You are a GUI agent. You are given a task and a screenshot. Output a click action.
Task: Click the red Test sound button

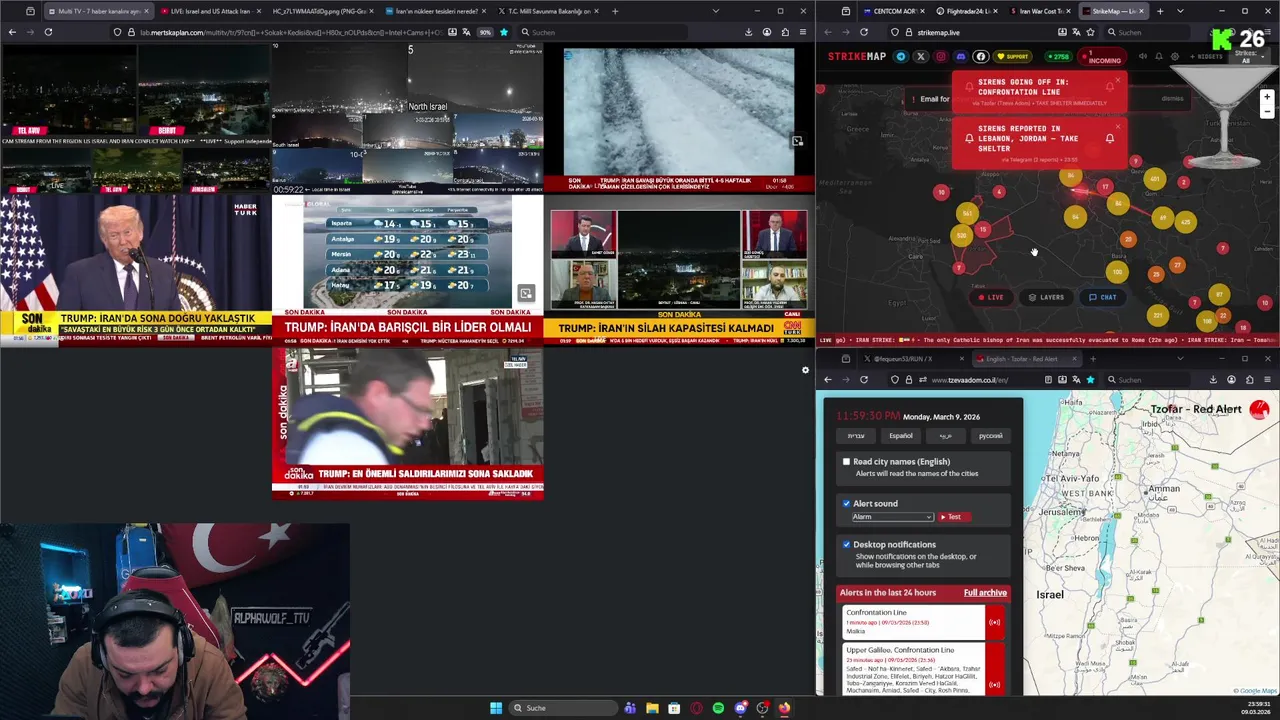click(x=954, y=517)
